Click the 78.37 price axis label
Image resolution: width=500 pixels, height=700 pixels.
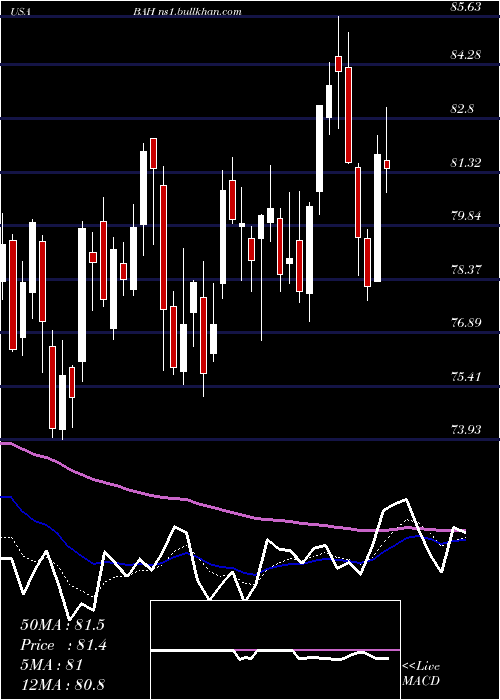[x=466, y=270]
